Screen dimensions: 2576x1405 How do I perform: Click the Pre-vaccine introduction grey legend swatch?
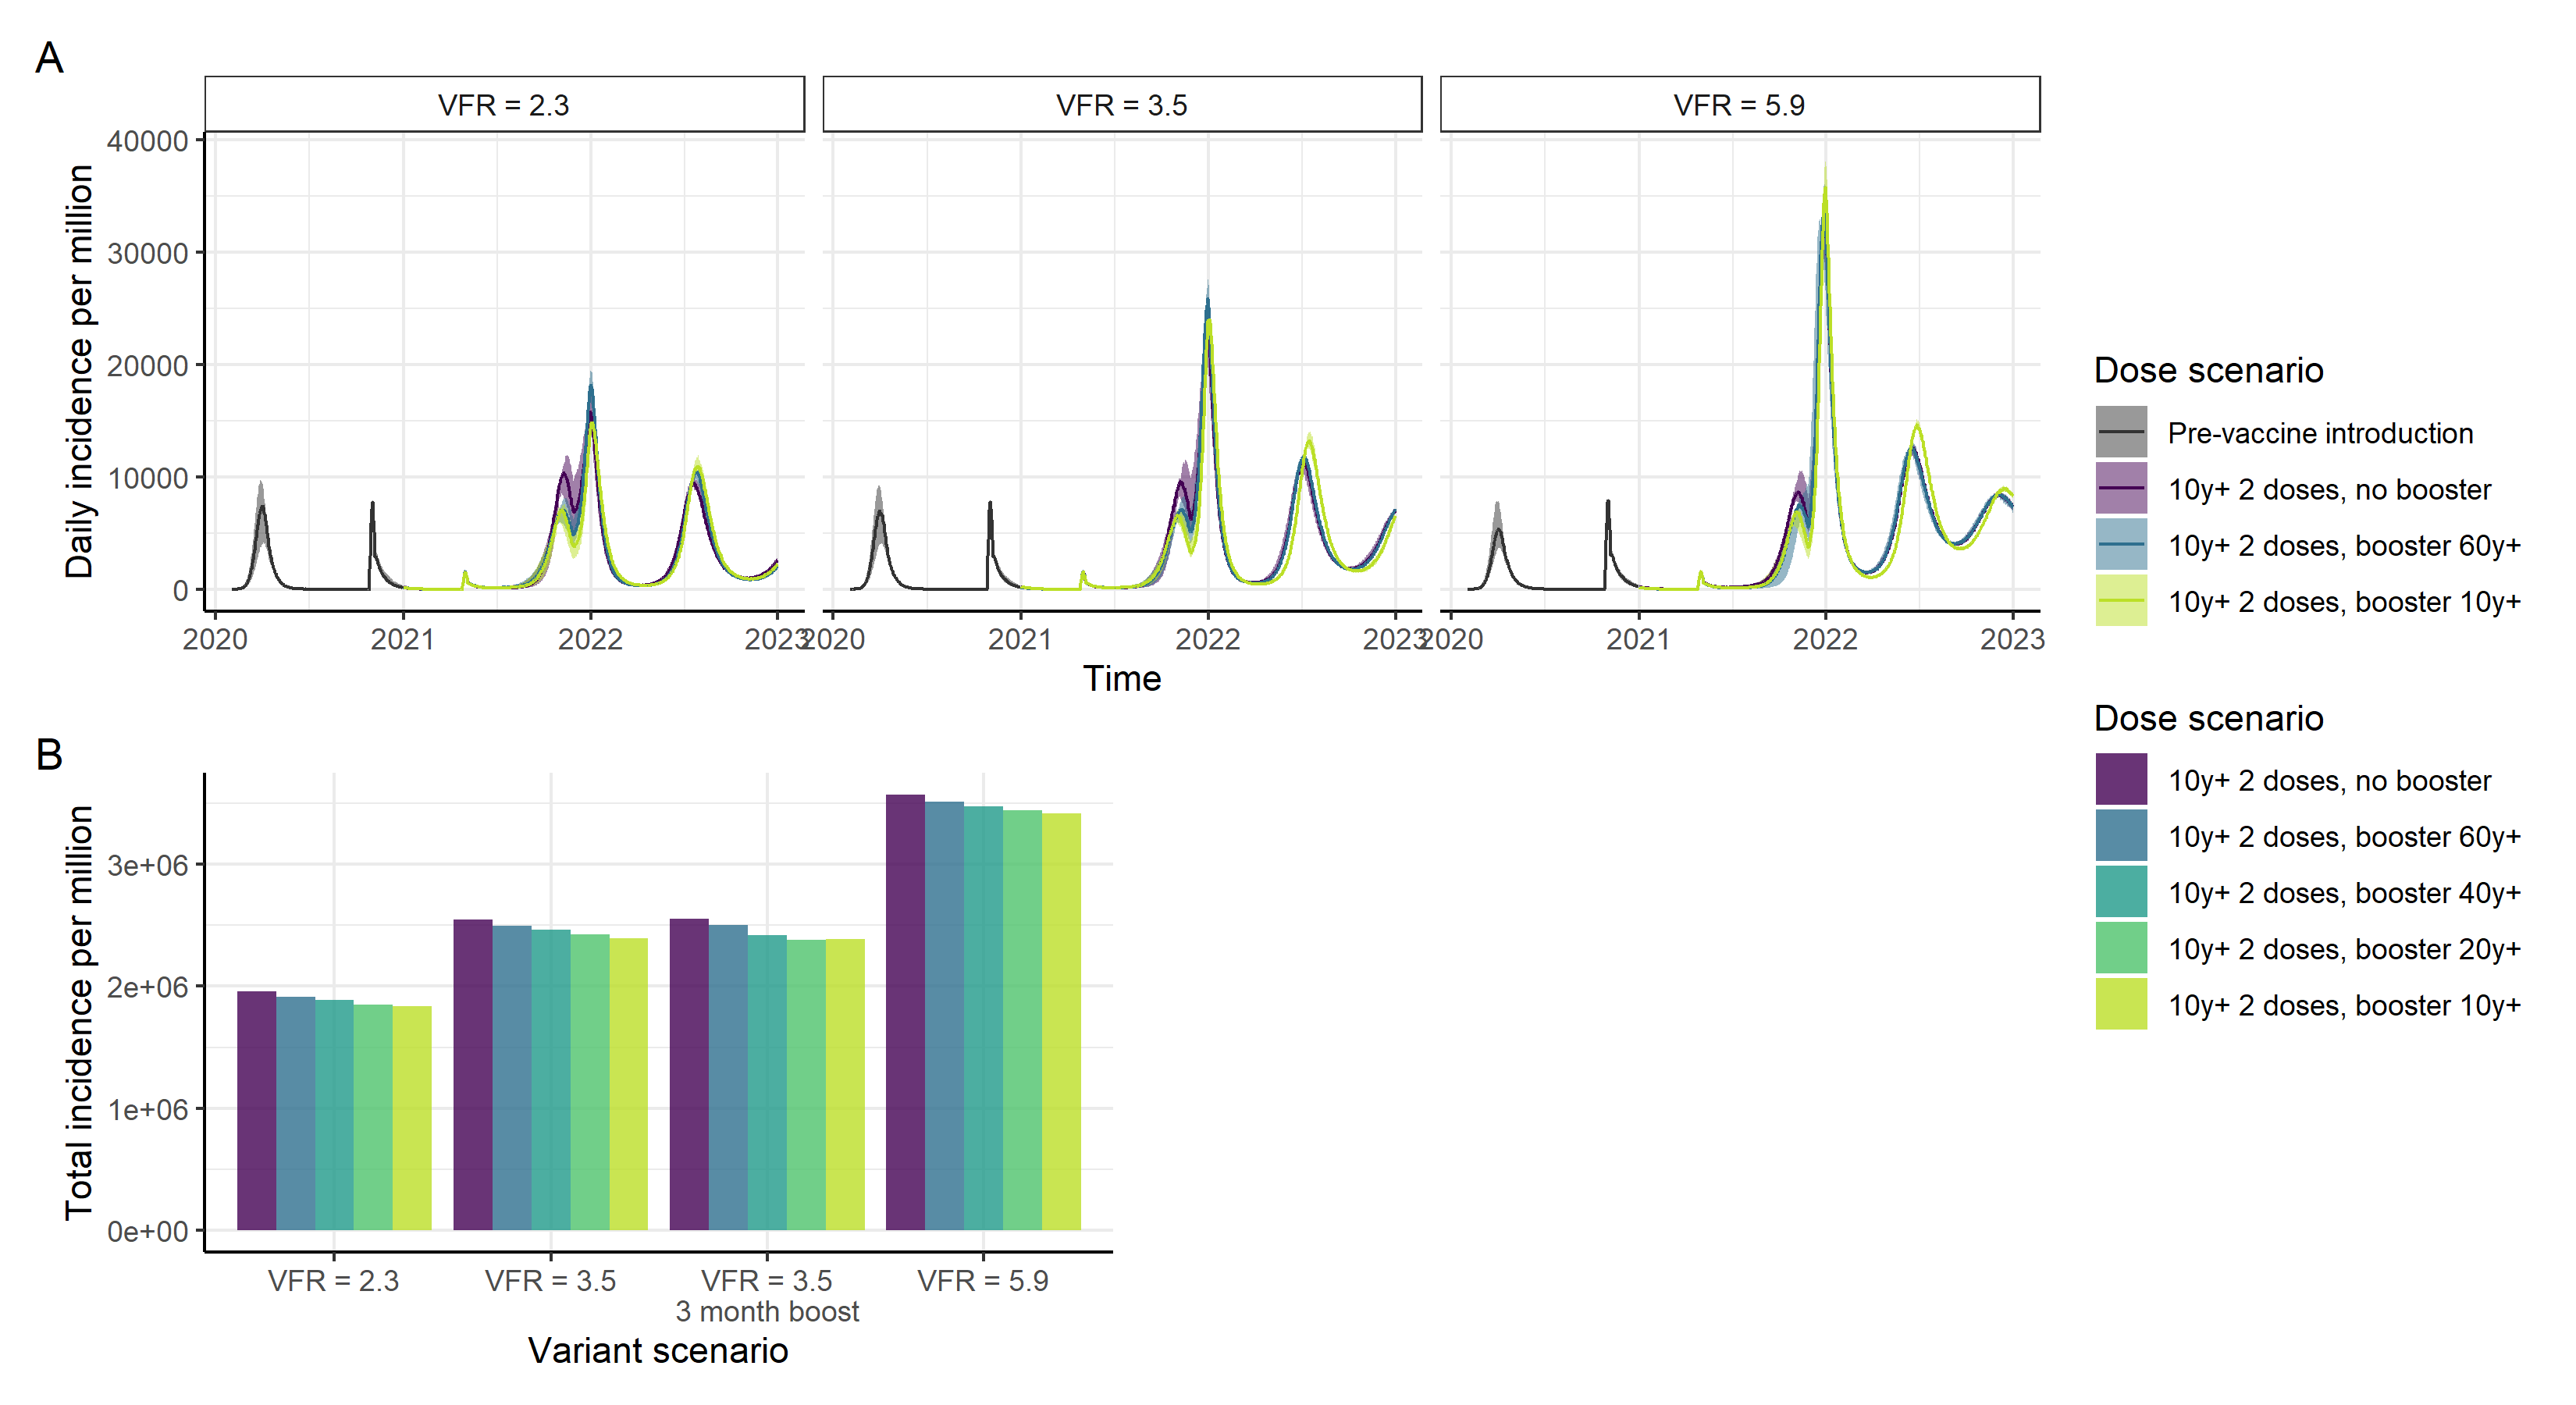tap(2121, 432)
